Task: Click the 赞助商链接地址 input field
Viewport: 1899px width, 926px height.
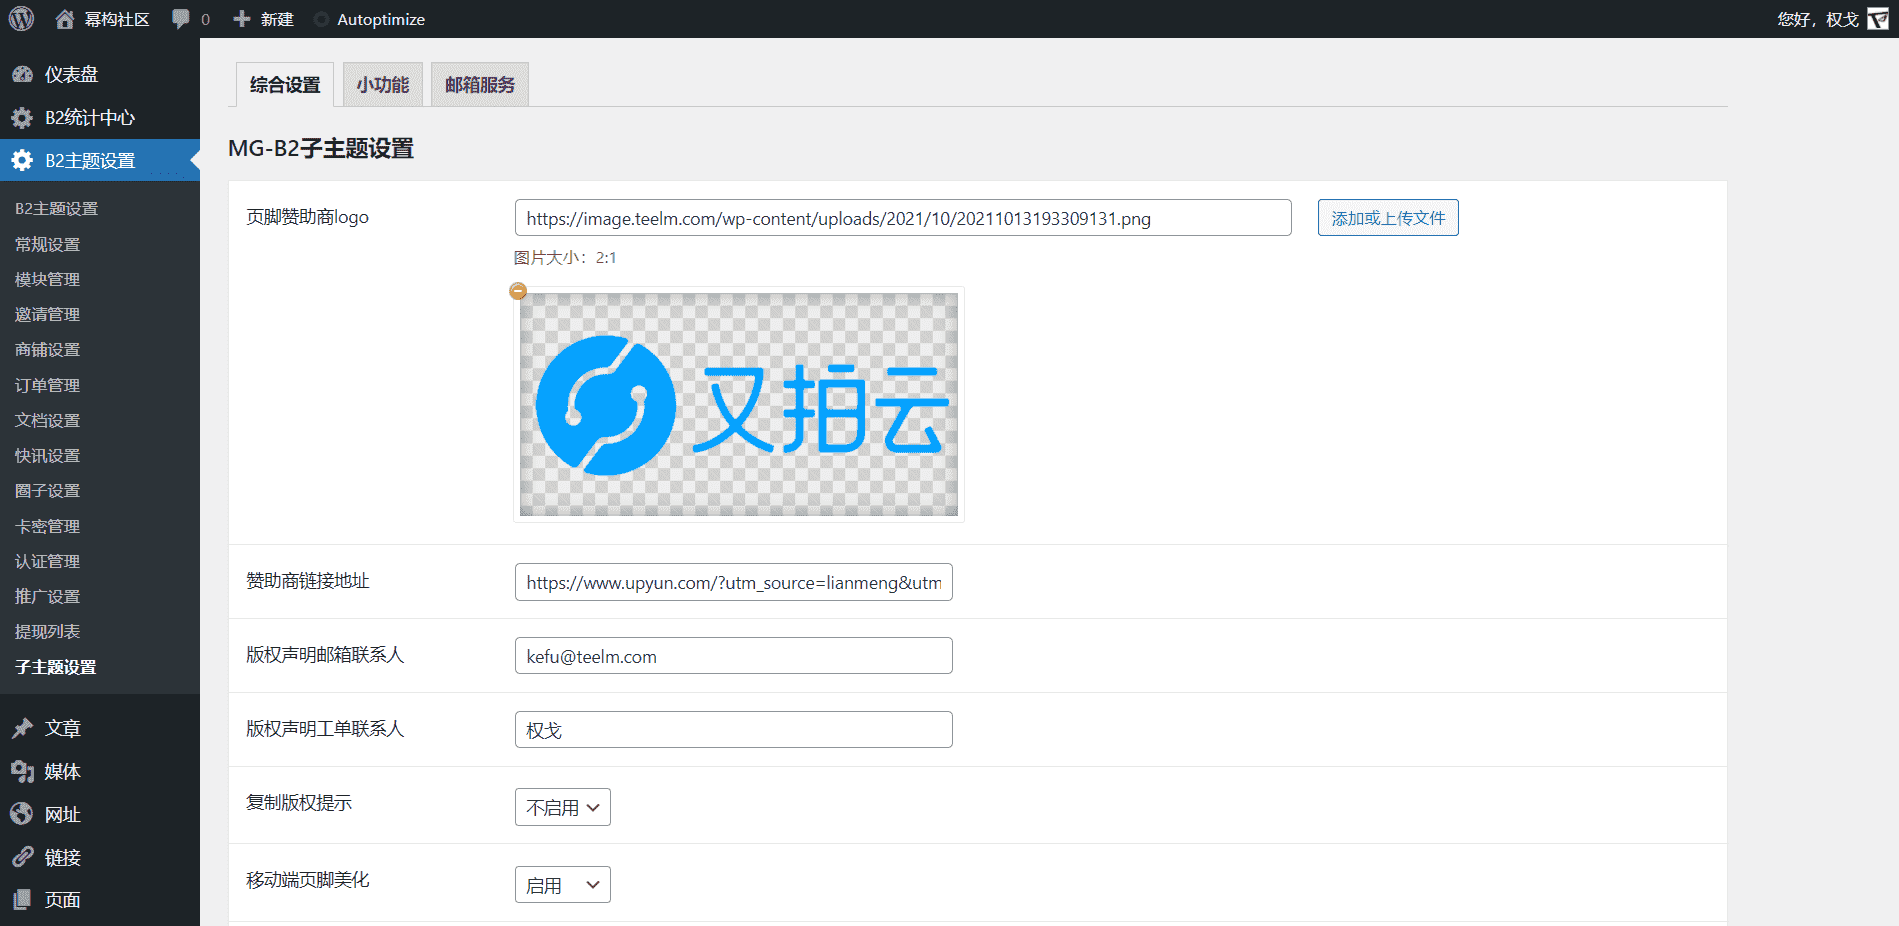Action: pyautogui.click(x=734, y=582)
